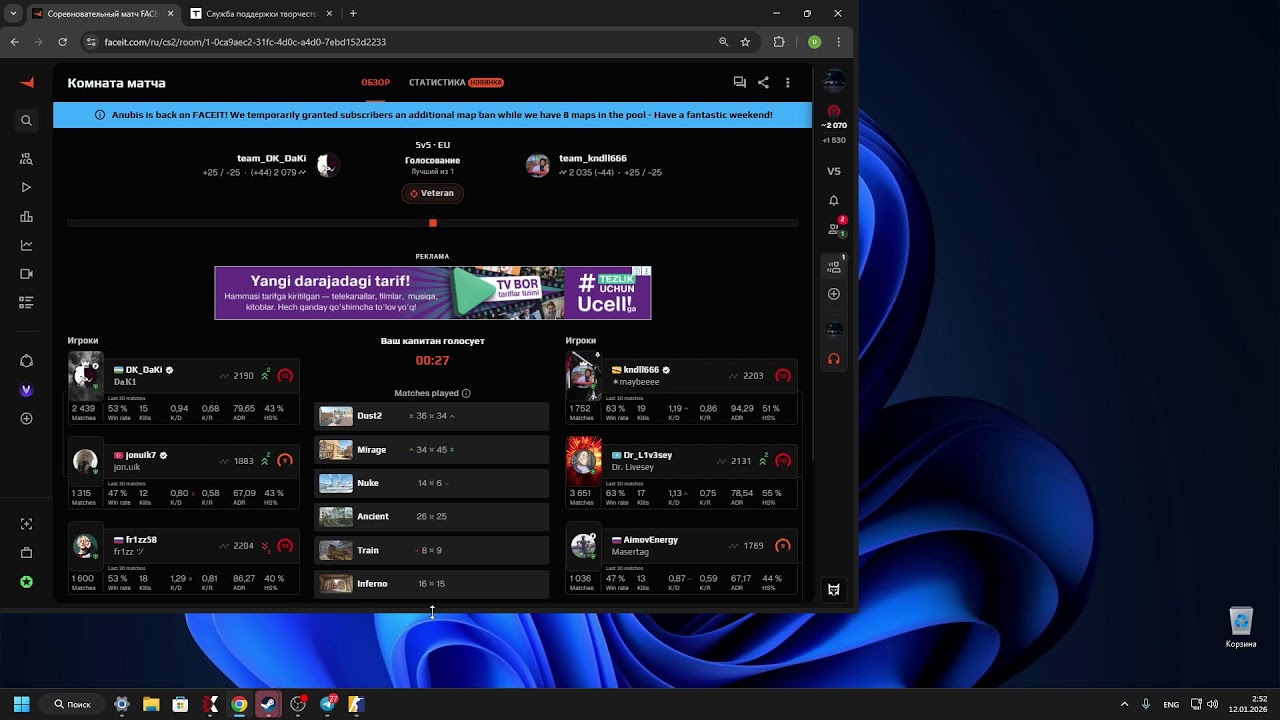
Task: Open the green star icon in sidebar
Action: (x=27, y=582)
